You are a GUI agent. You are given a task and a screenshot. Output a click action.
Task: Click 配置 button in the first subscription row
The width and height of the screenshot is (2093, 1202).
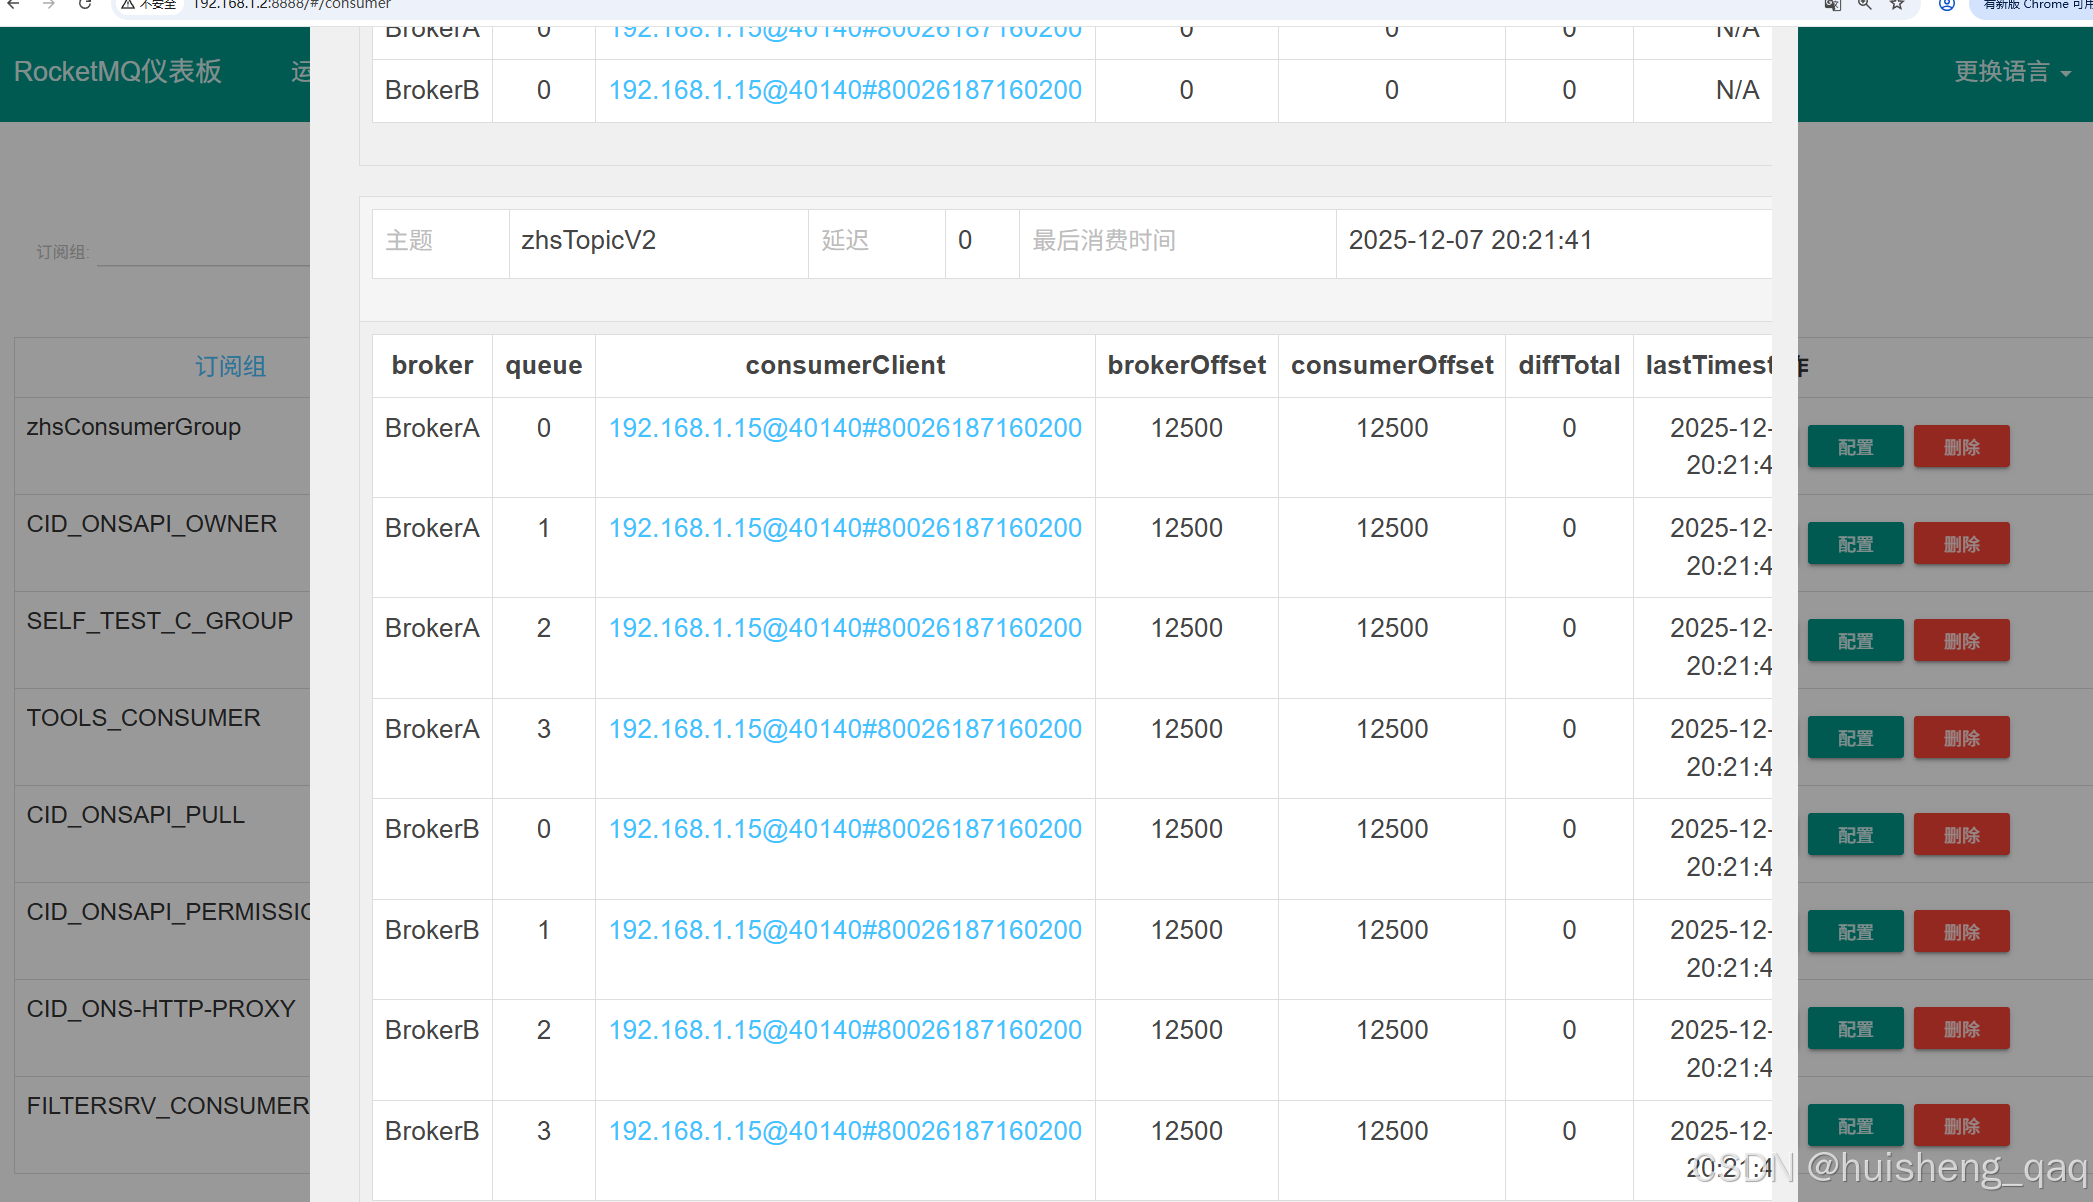[x=1855, y=447]
